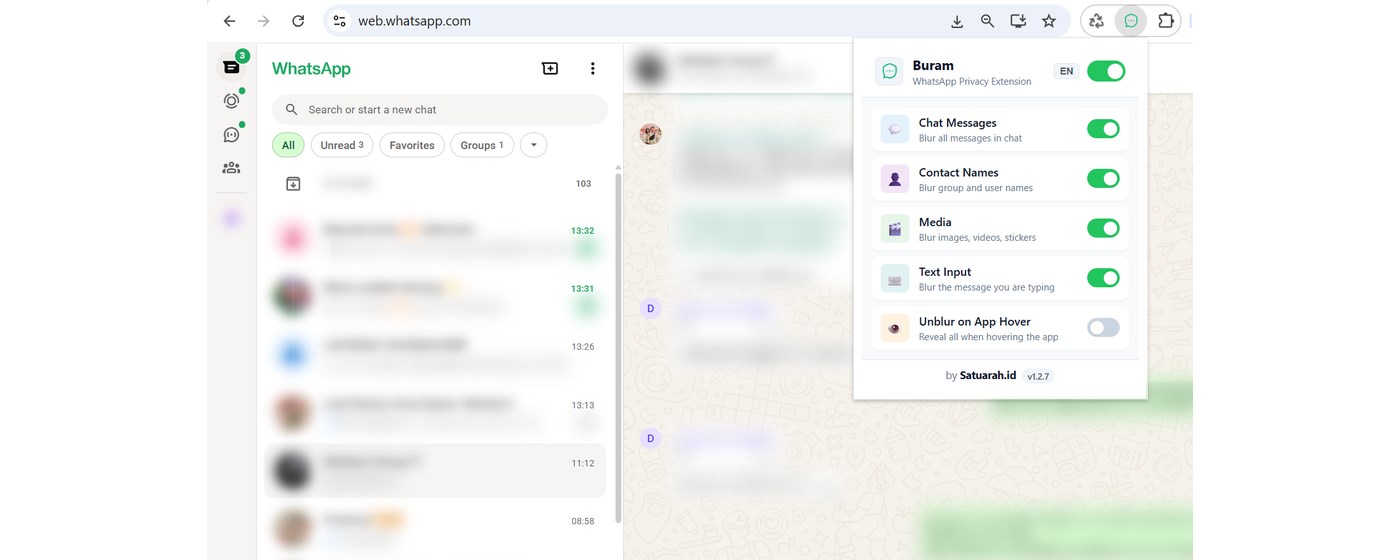Click the search magnifier icon

(x=292, y=110)
